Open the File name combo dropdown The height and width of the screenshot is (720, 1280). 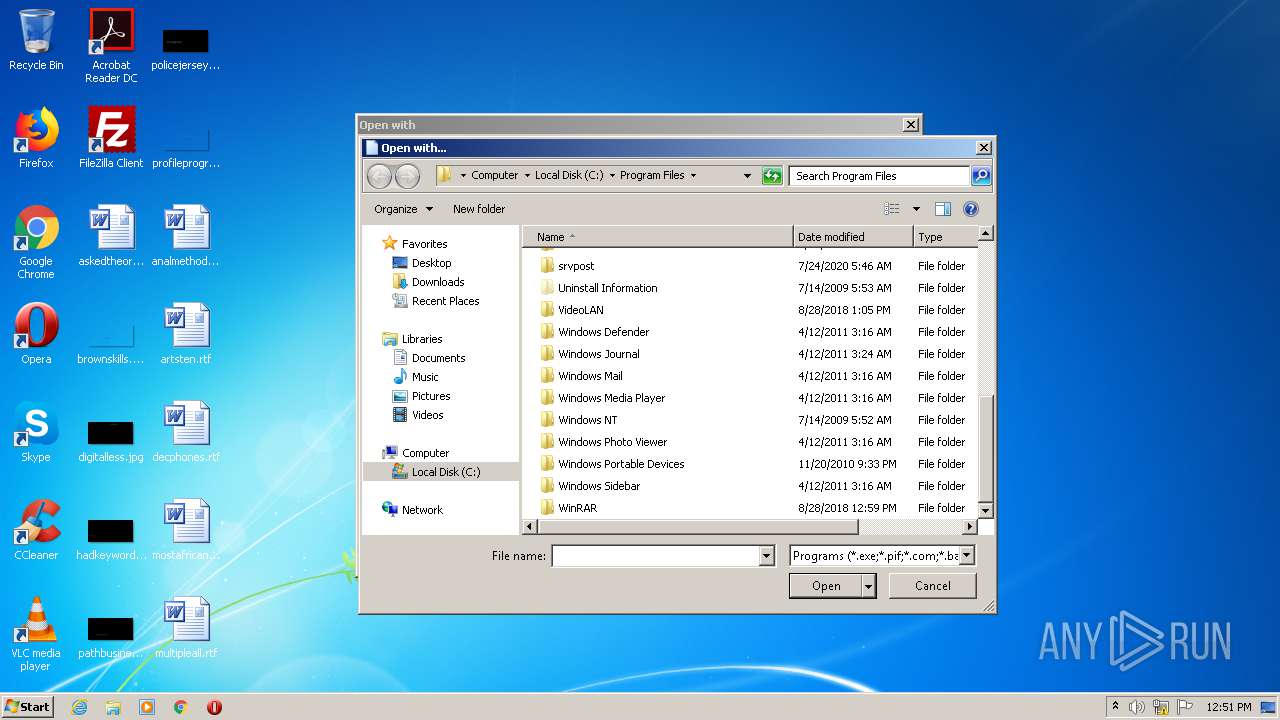767,556
